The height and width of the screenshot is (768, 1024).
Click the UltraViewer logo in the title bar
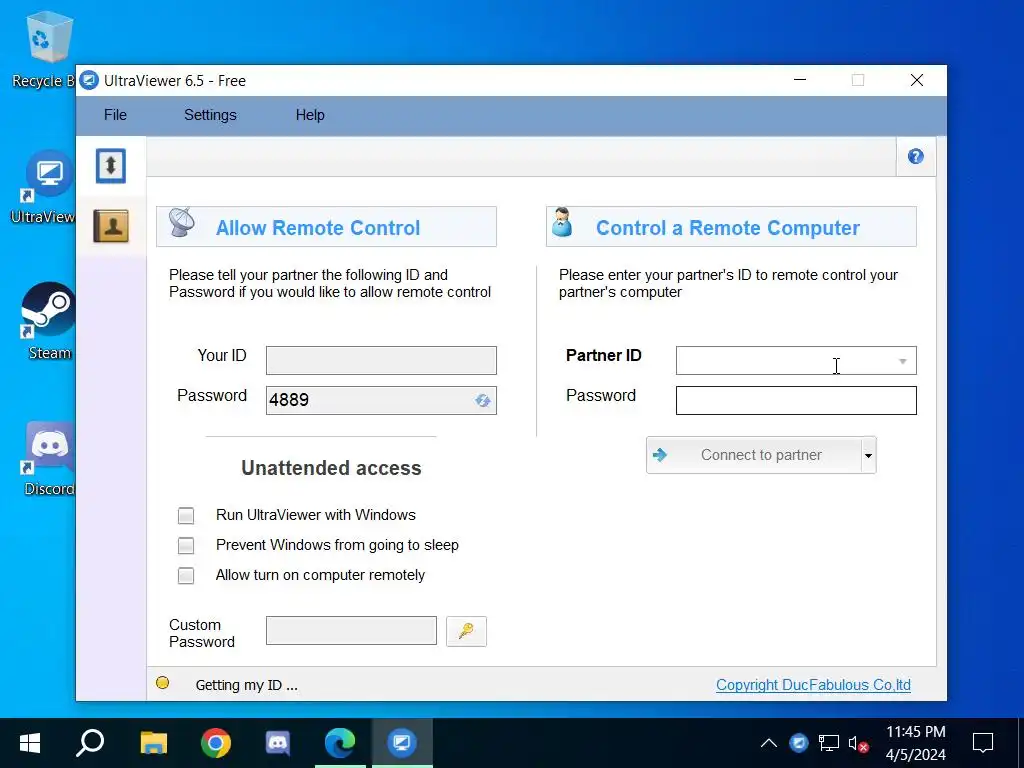(89, 80)
